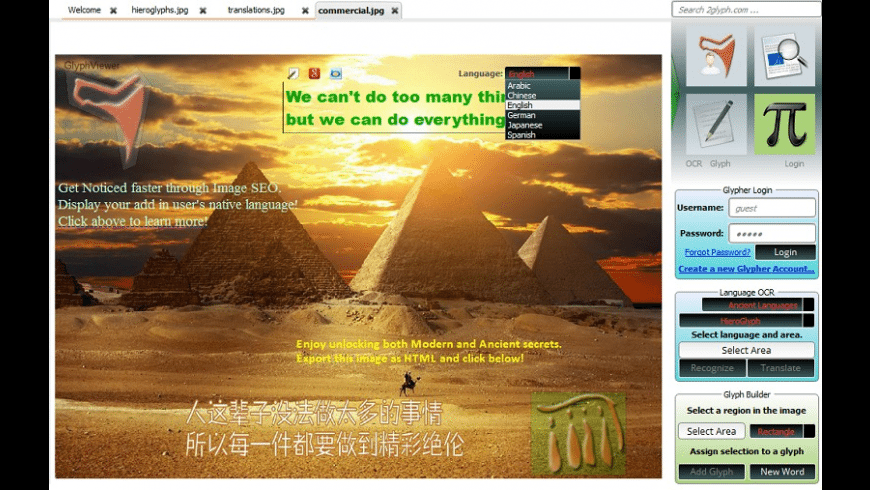Viewport: 870px width, 490px height.
Task: Switch to the translations.jpg tab
Action: coord(256,10)
